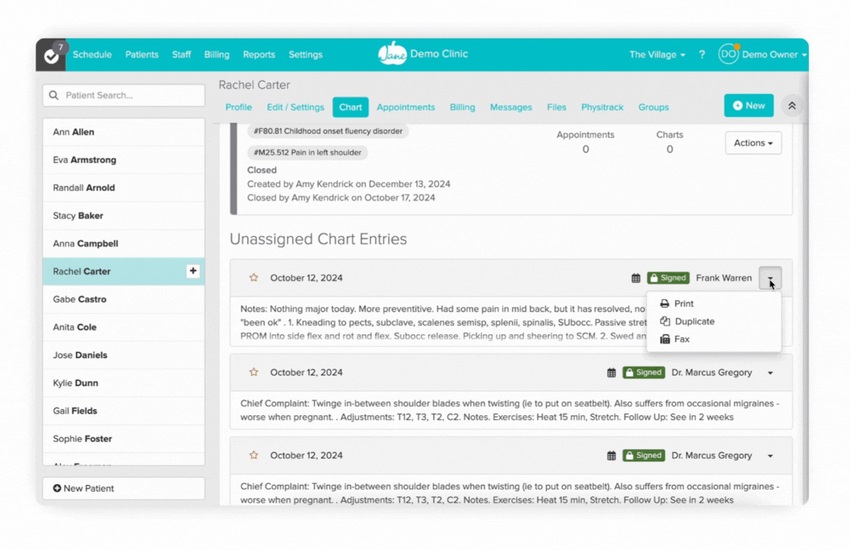Click calendar icon on Frank Warren's entry
This screenshot has height=550, width=850.
tap(635, 278)
